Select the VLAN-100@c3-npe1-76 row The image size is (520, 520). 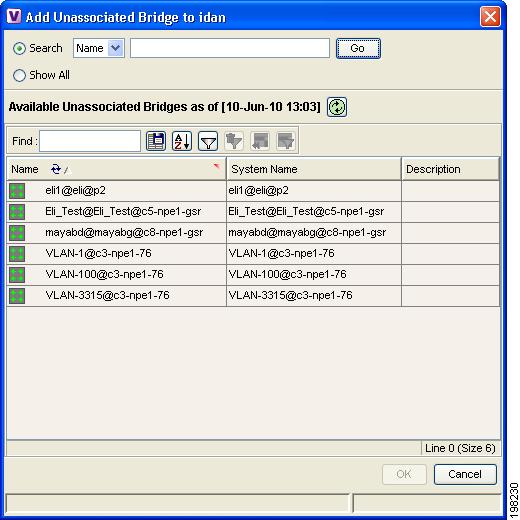tap(253, 275)
